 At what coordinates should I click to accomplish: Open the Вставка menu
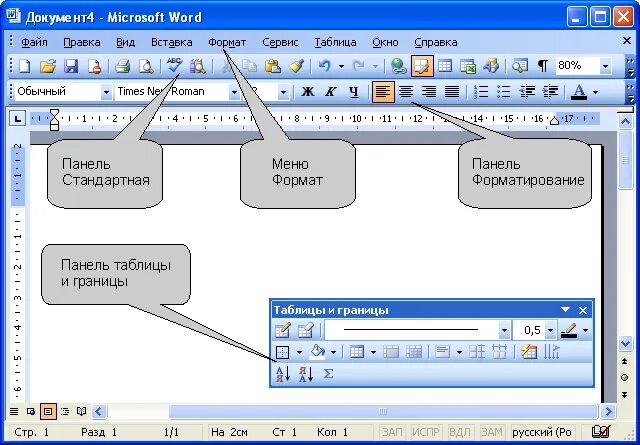(171, 42)
